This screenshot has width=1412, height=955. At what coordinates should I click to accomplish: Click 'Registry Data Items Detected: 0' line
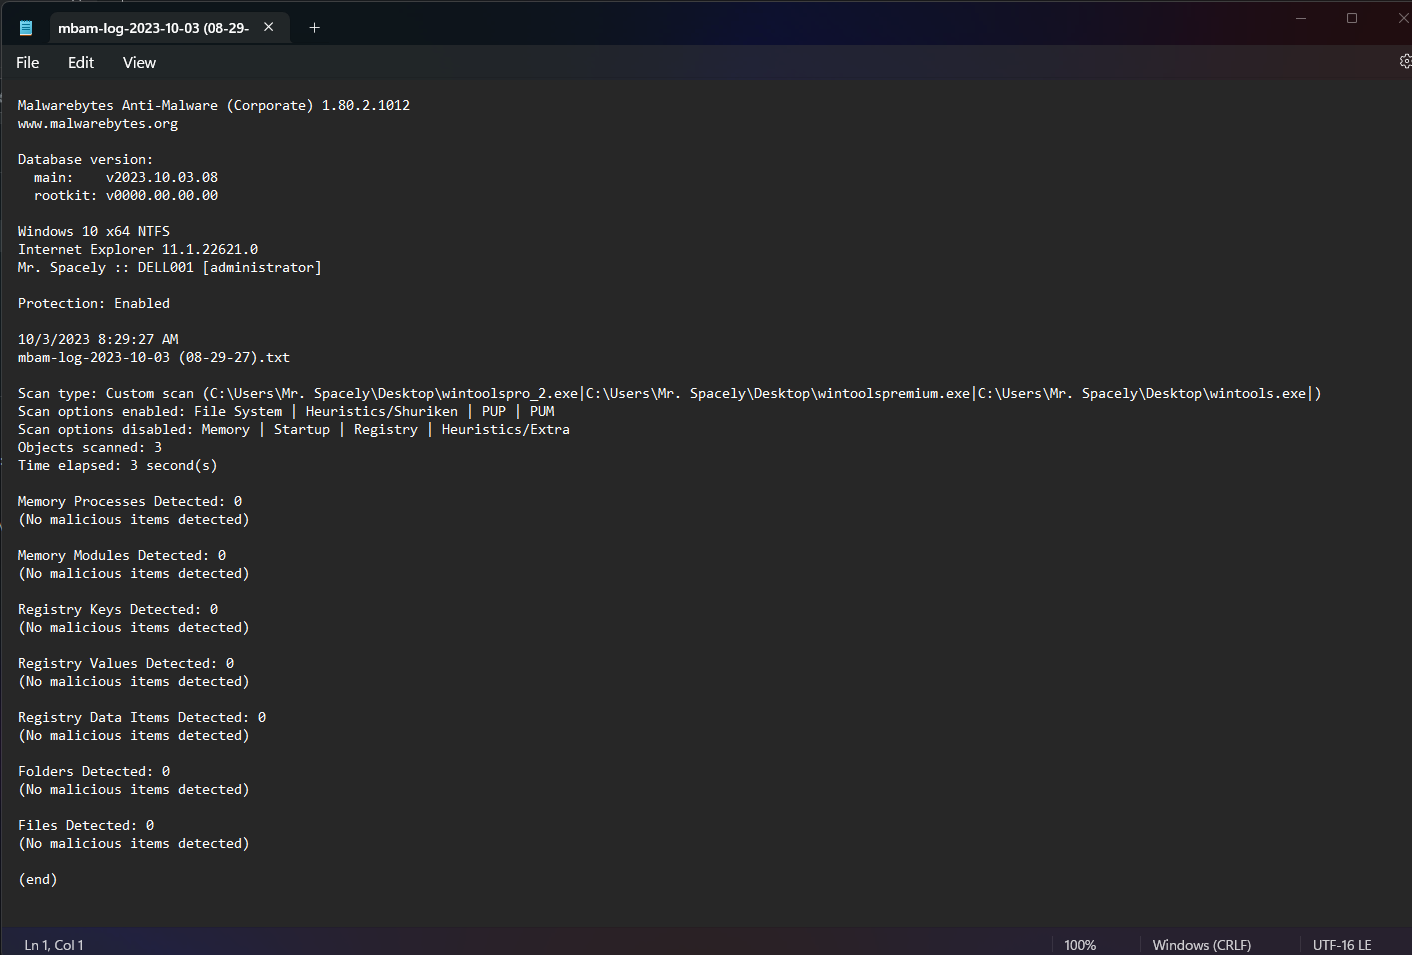point(142,718)
